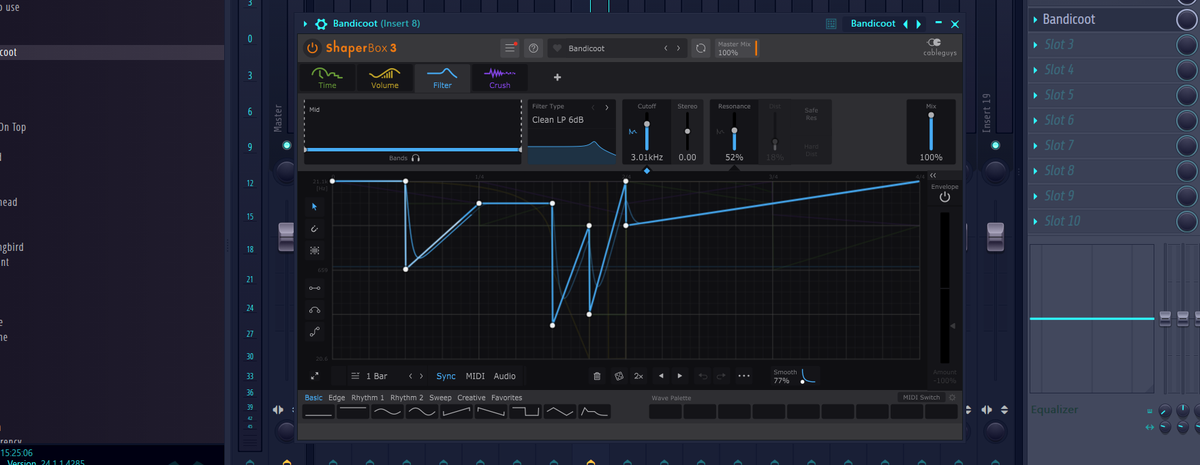Select the Crush shaper tab
Viewport: 1200px width, 465px height.
[500, 78]
